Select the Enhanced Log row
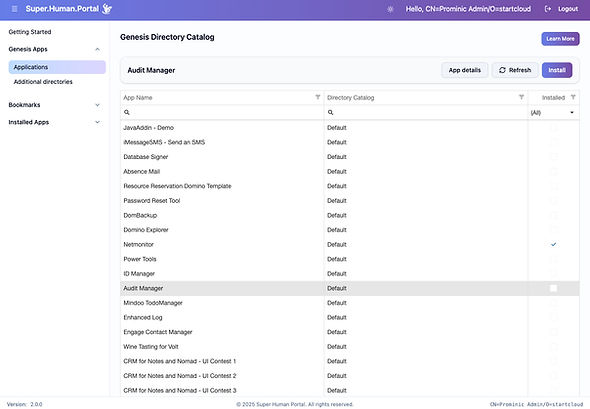590x409 pixels. pos(350,317)
